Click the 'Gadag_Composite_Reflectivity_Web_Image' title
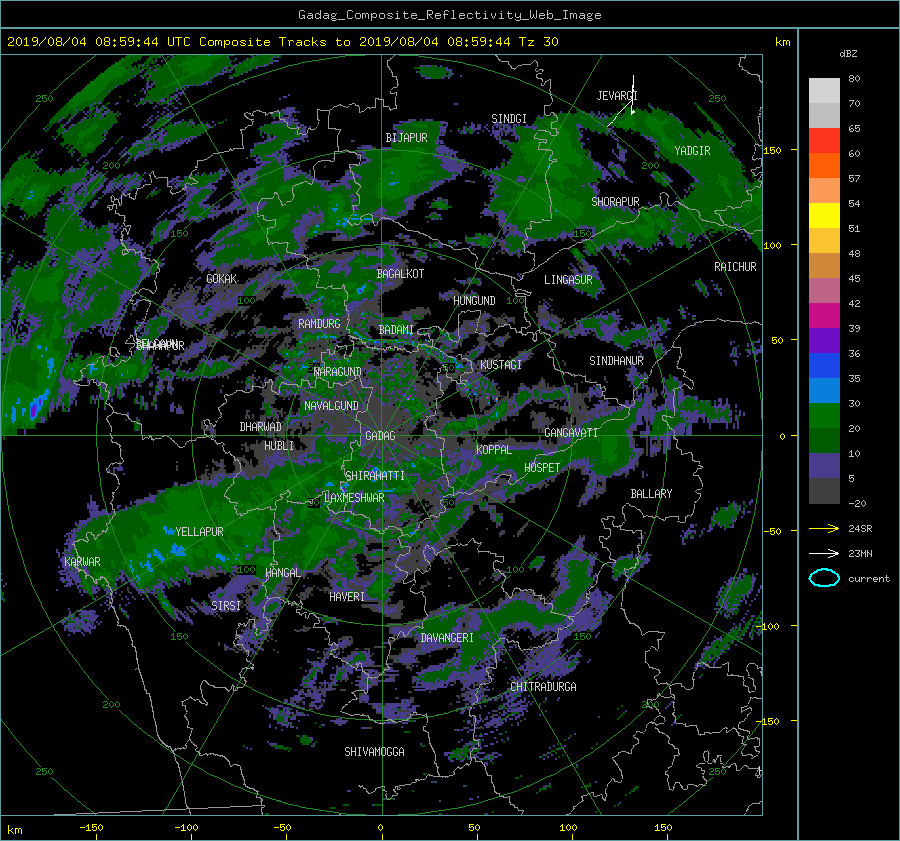Viewport: 900px width, 841px height. click(x=449, y=15)
